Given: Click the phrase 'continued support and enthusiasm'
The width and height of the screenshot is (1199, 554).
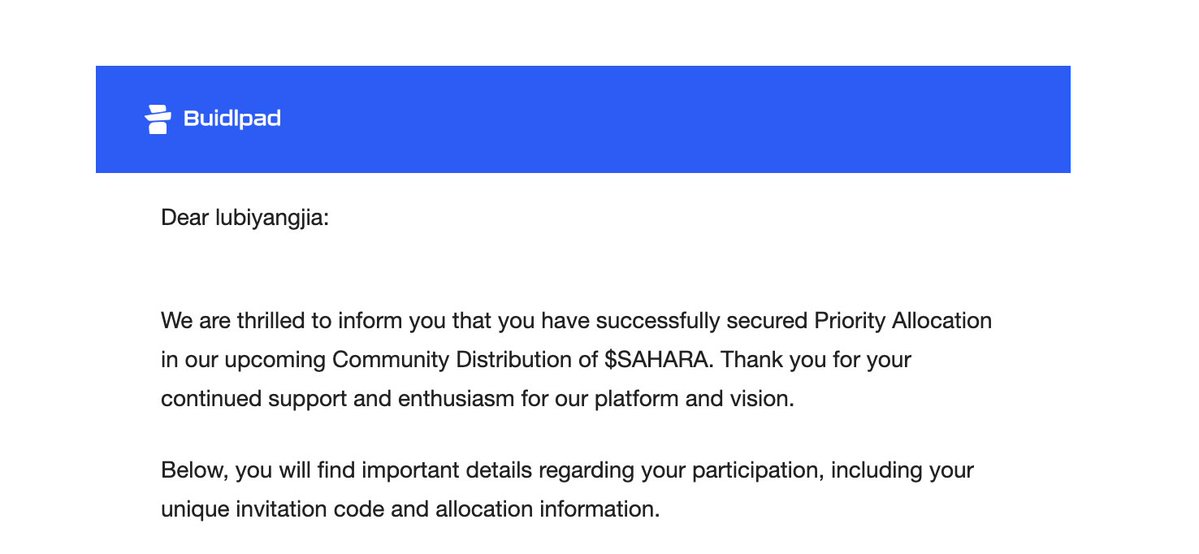Looking at the screenshot, I should click(x=337, y=399).
